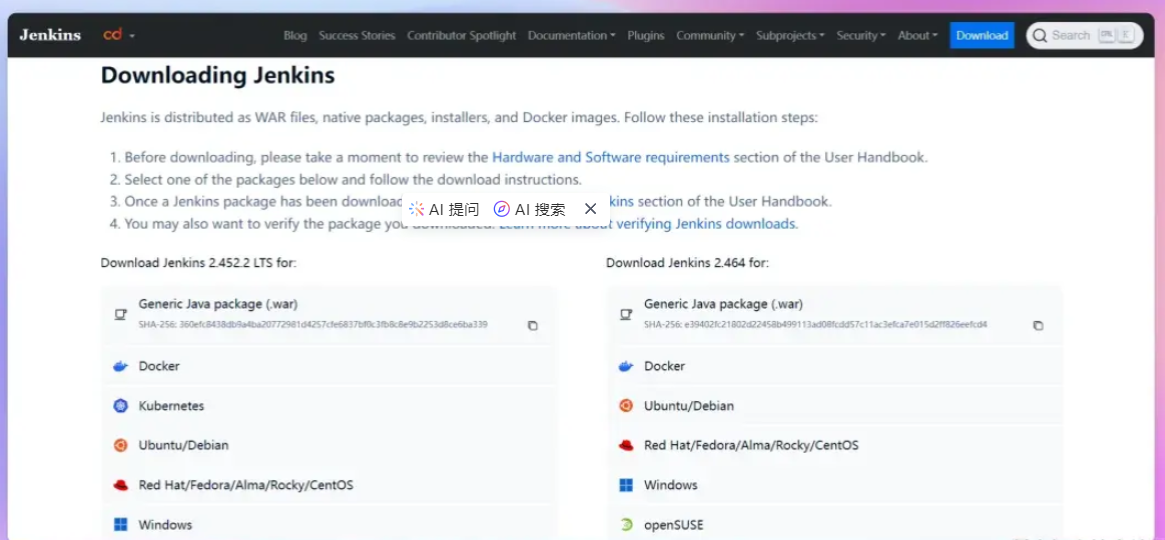Click the CD Foundation logo icon

tap(113, 35)
